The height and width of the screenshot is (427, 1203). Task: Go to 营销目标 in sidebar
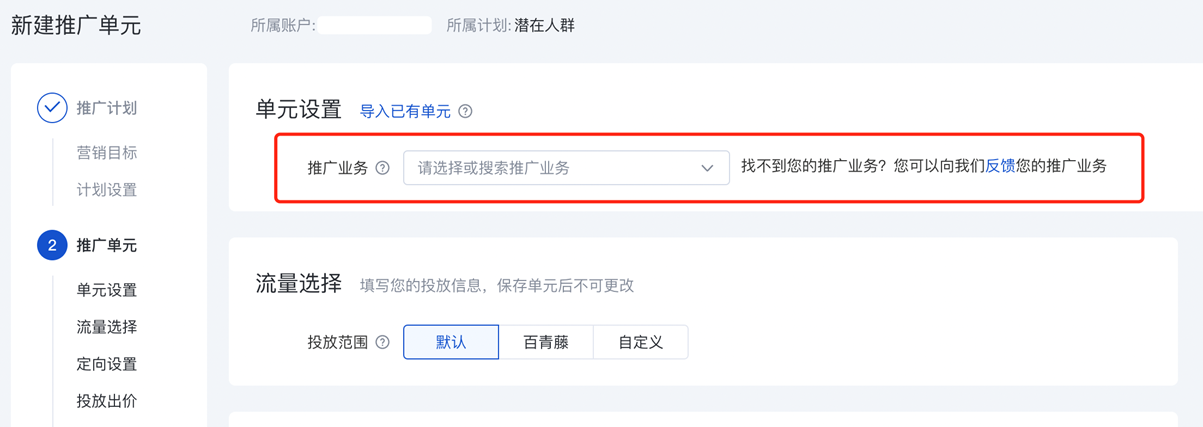[107, 153]
